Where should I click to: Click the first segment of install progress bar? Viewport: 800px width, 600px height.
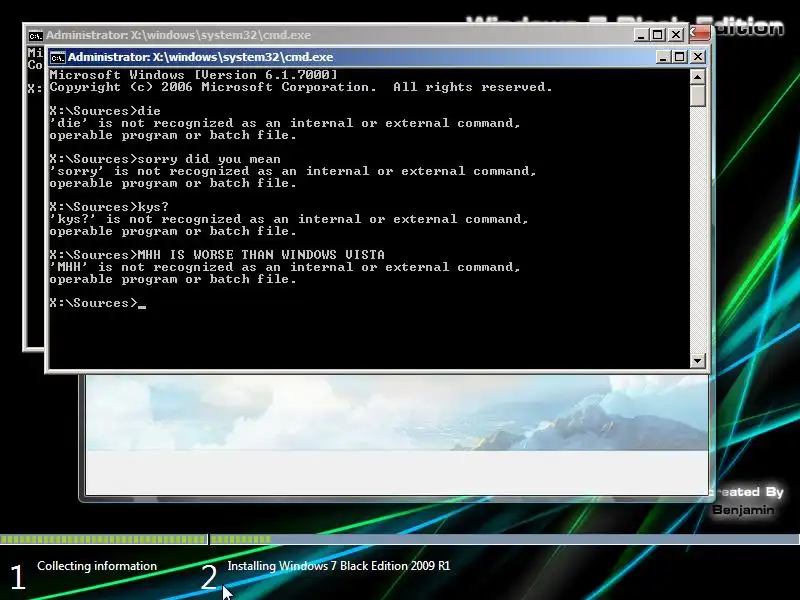point(104,539)
